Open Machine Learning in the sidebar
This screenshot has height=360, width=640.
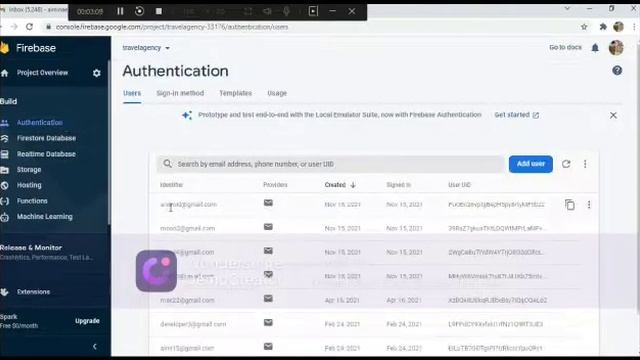tap(44, 217)
